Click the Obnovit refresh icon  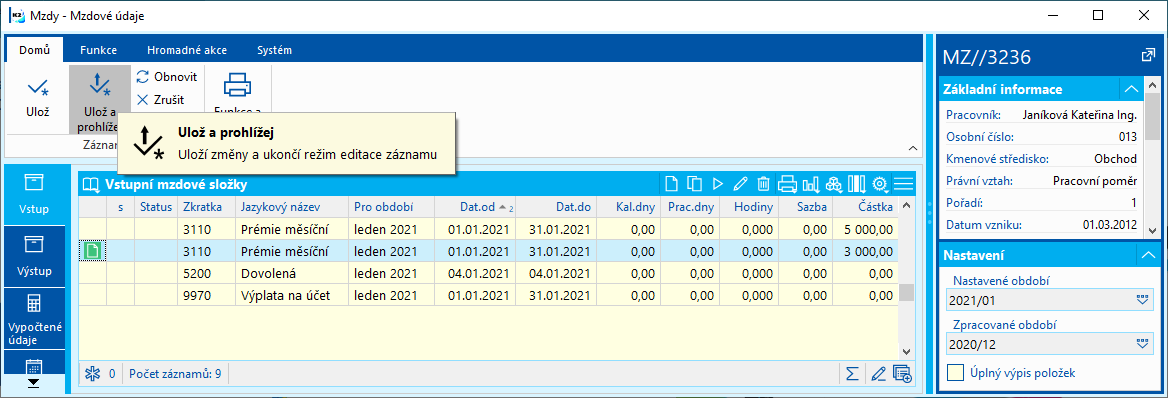click(143, 76)
